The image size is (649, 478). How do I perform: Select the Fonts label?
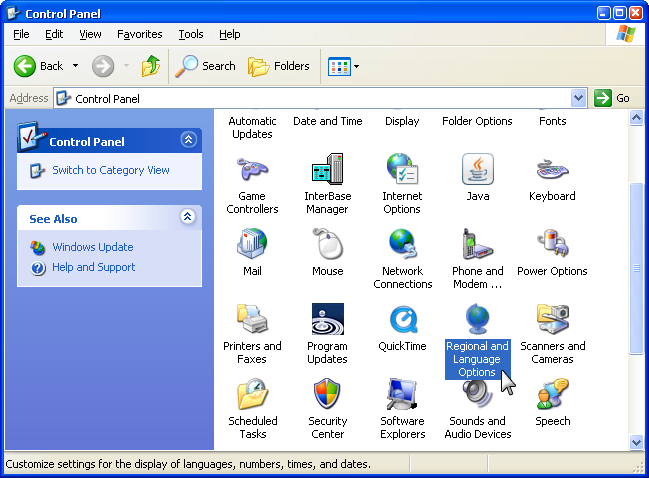point(553,121)
